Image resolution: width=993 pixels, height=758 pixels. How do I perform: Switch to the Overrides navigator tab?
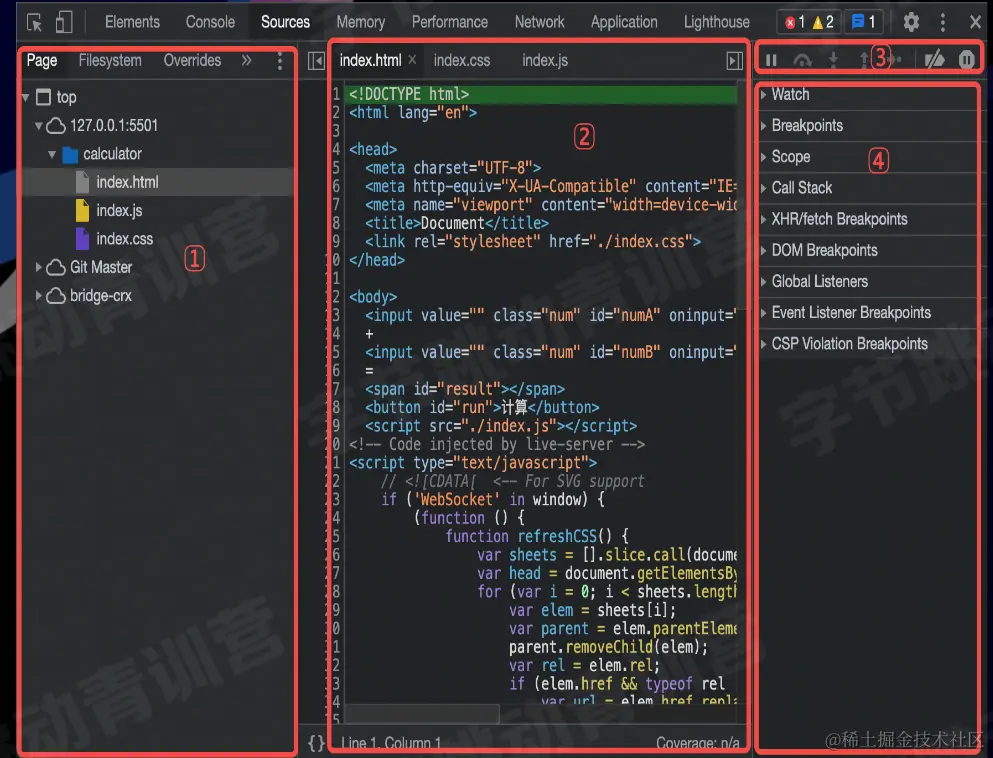pos(193,61)
